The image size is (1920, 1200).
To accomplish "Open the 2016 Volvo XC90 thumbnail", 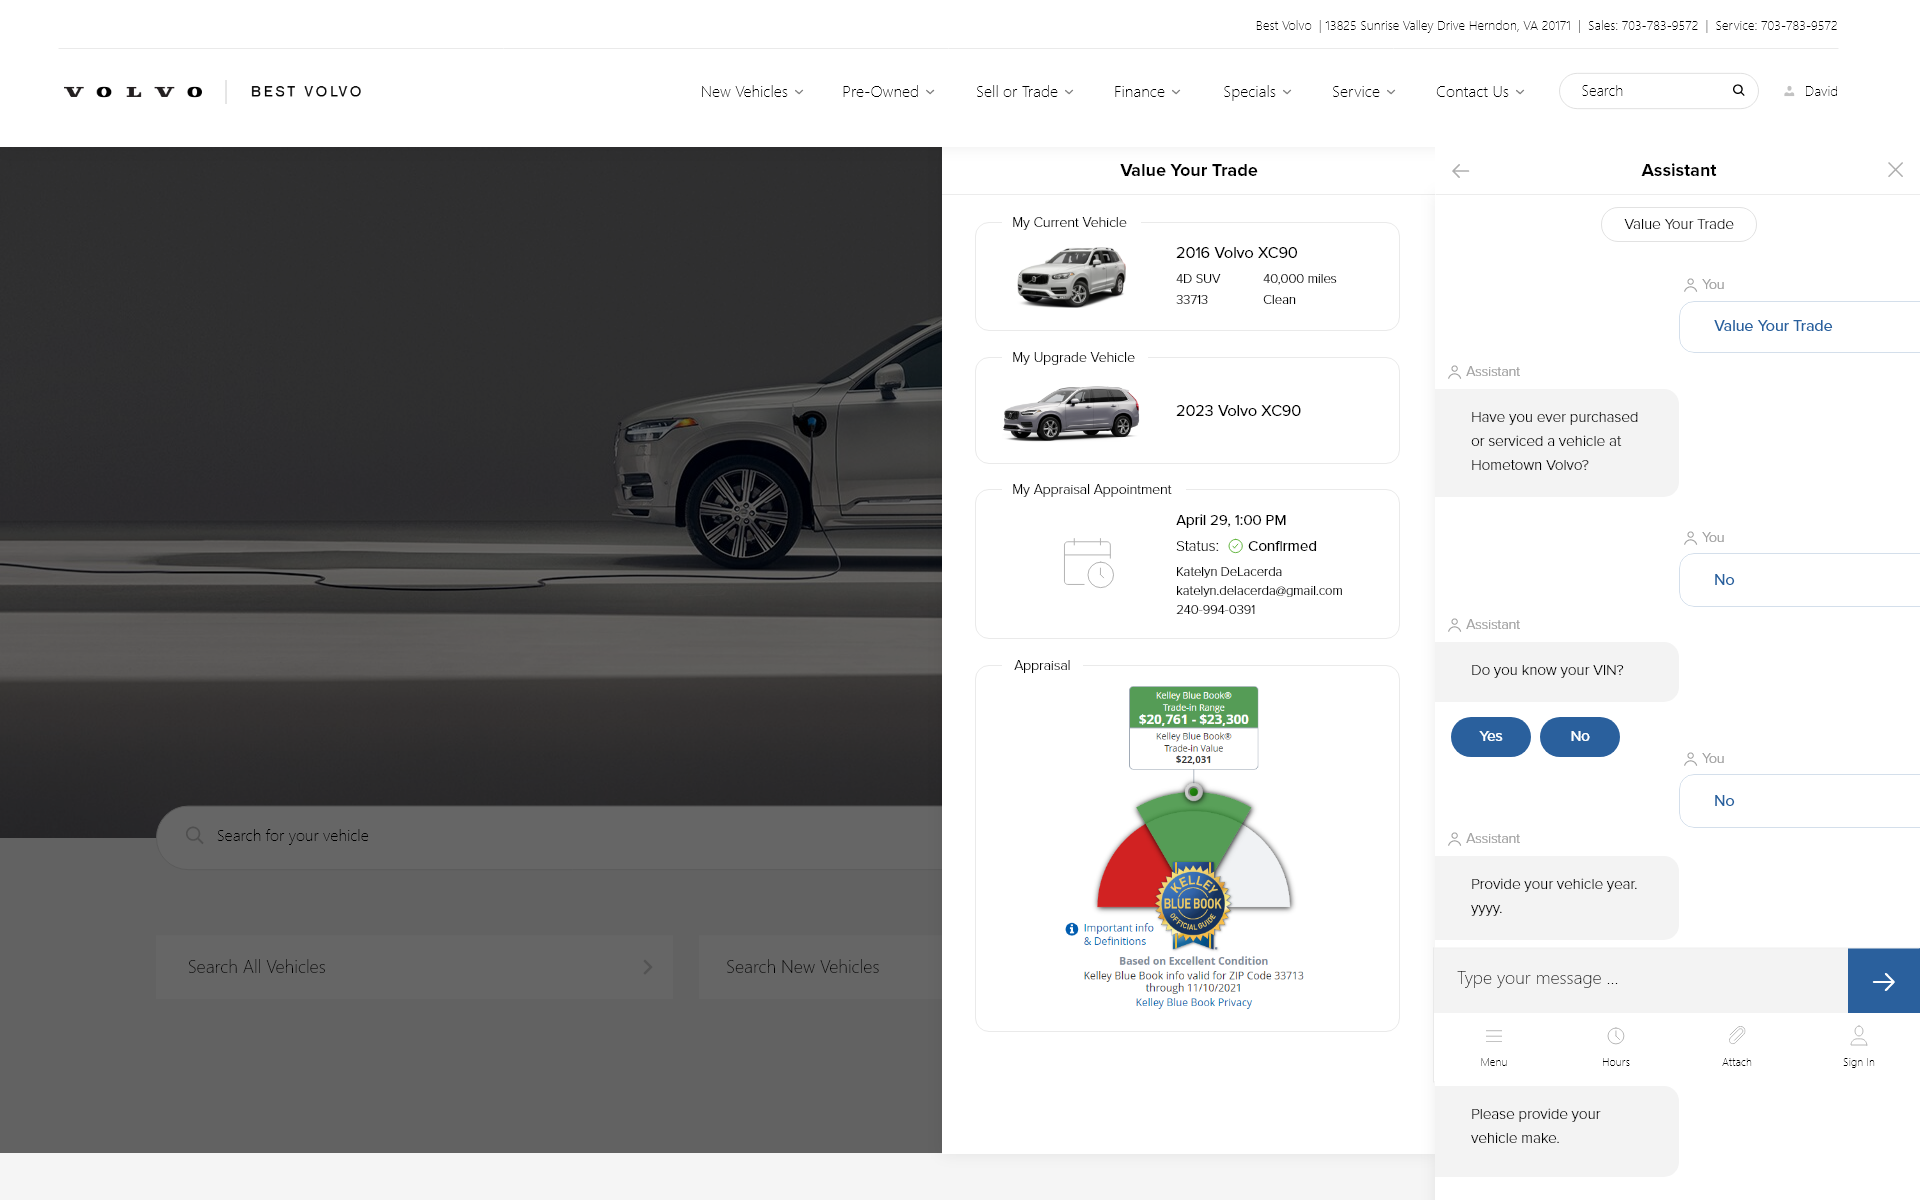I will tap(1072, 277).
